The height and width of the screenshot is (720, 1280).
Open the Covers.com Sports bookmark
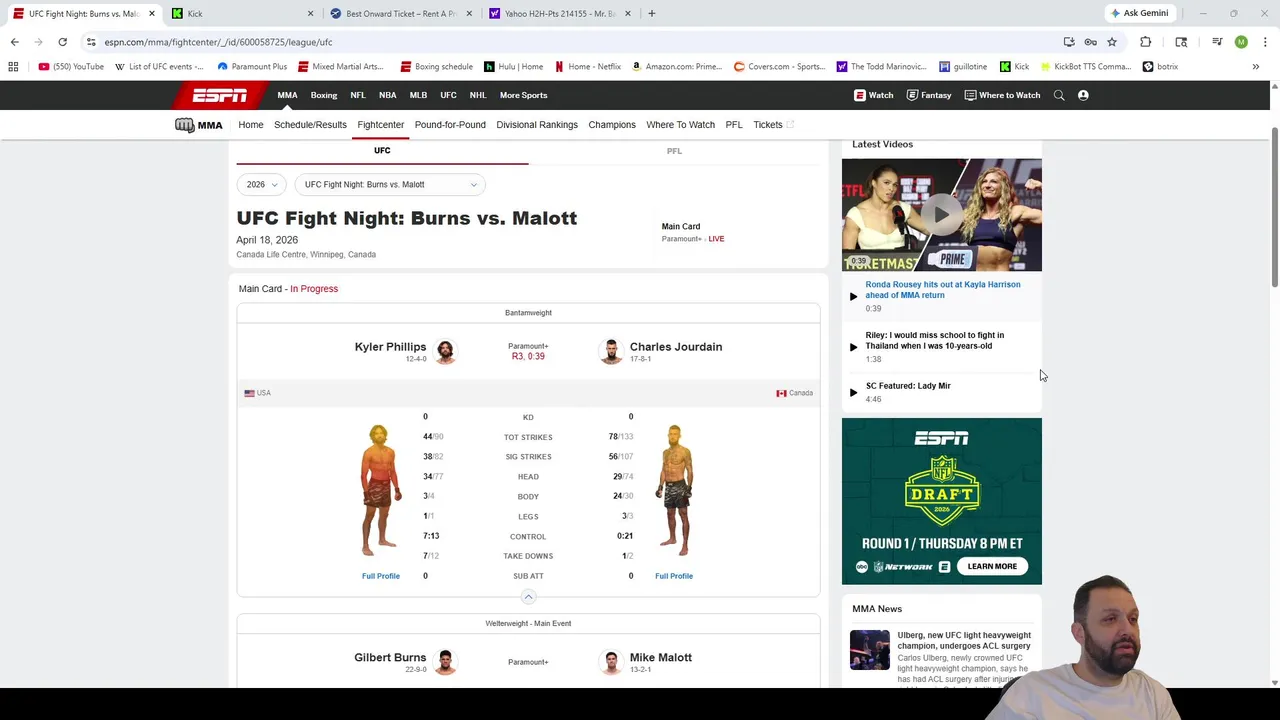click(x=779, y=66)
